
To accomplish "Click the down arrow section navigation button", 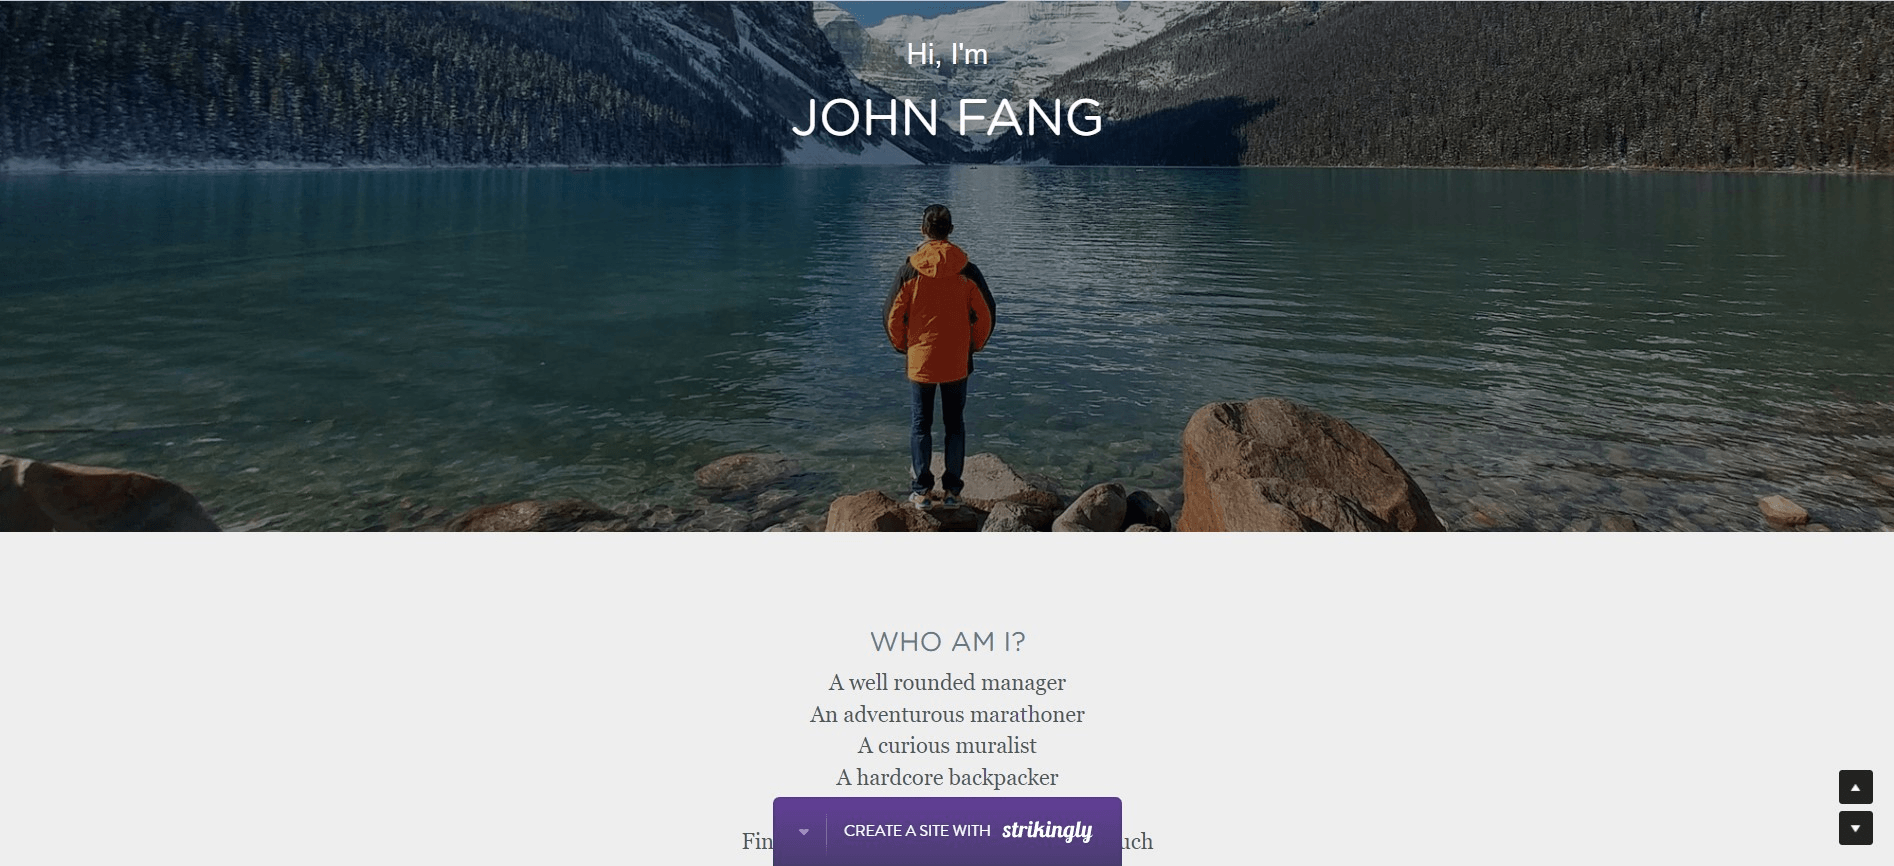I will [1855, 828].
